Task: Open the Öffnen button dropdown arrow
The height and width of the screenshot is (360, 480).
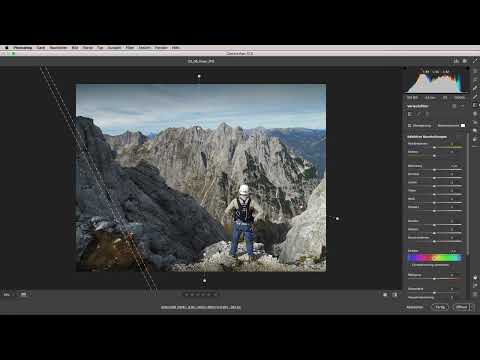Action: click(471, 307)
